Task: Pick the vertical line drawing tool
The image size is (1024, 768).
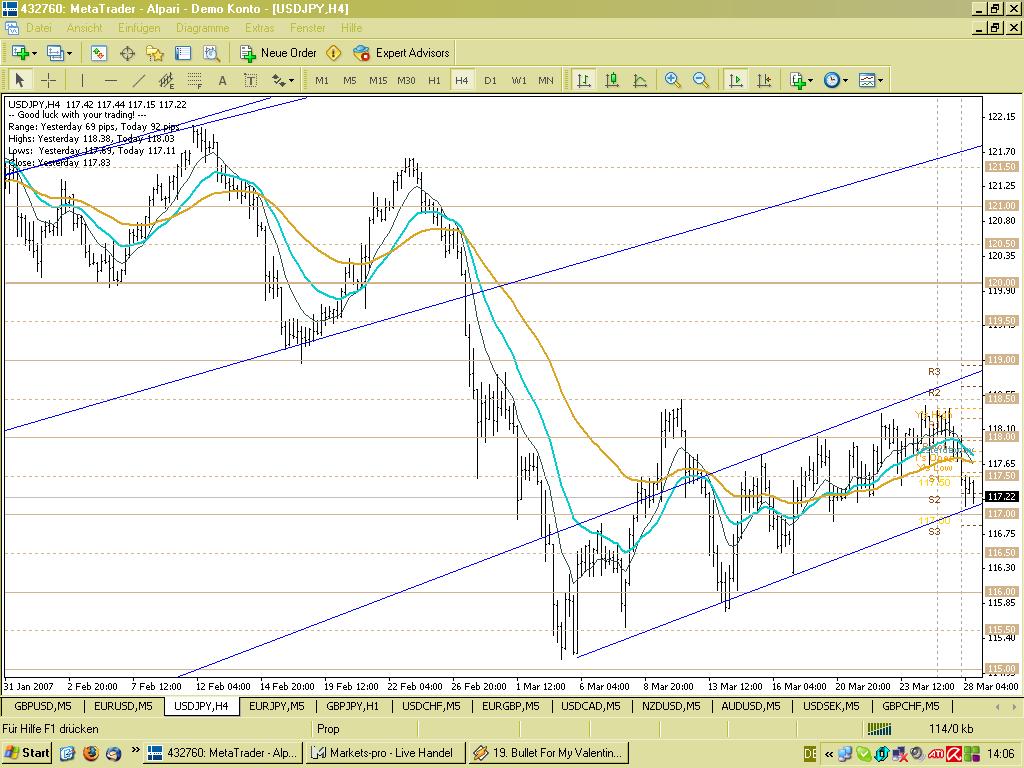Action: (82, 80)
